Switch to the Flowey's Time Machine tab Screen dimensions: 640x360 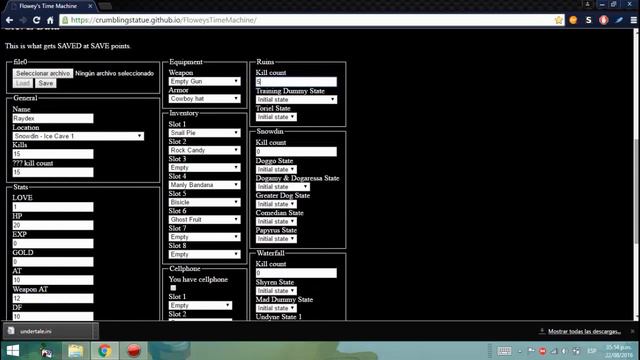coord(48,6)
